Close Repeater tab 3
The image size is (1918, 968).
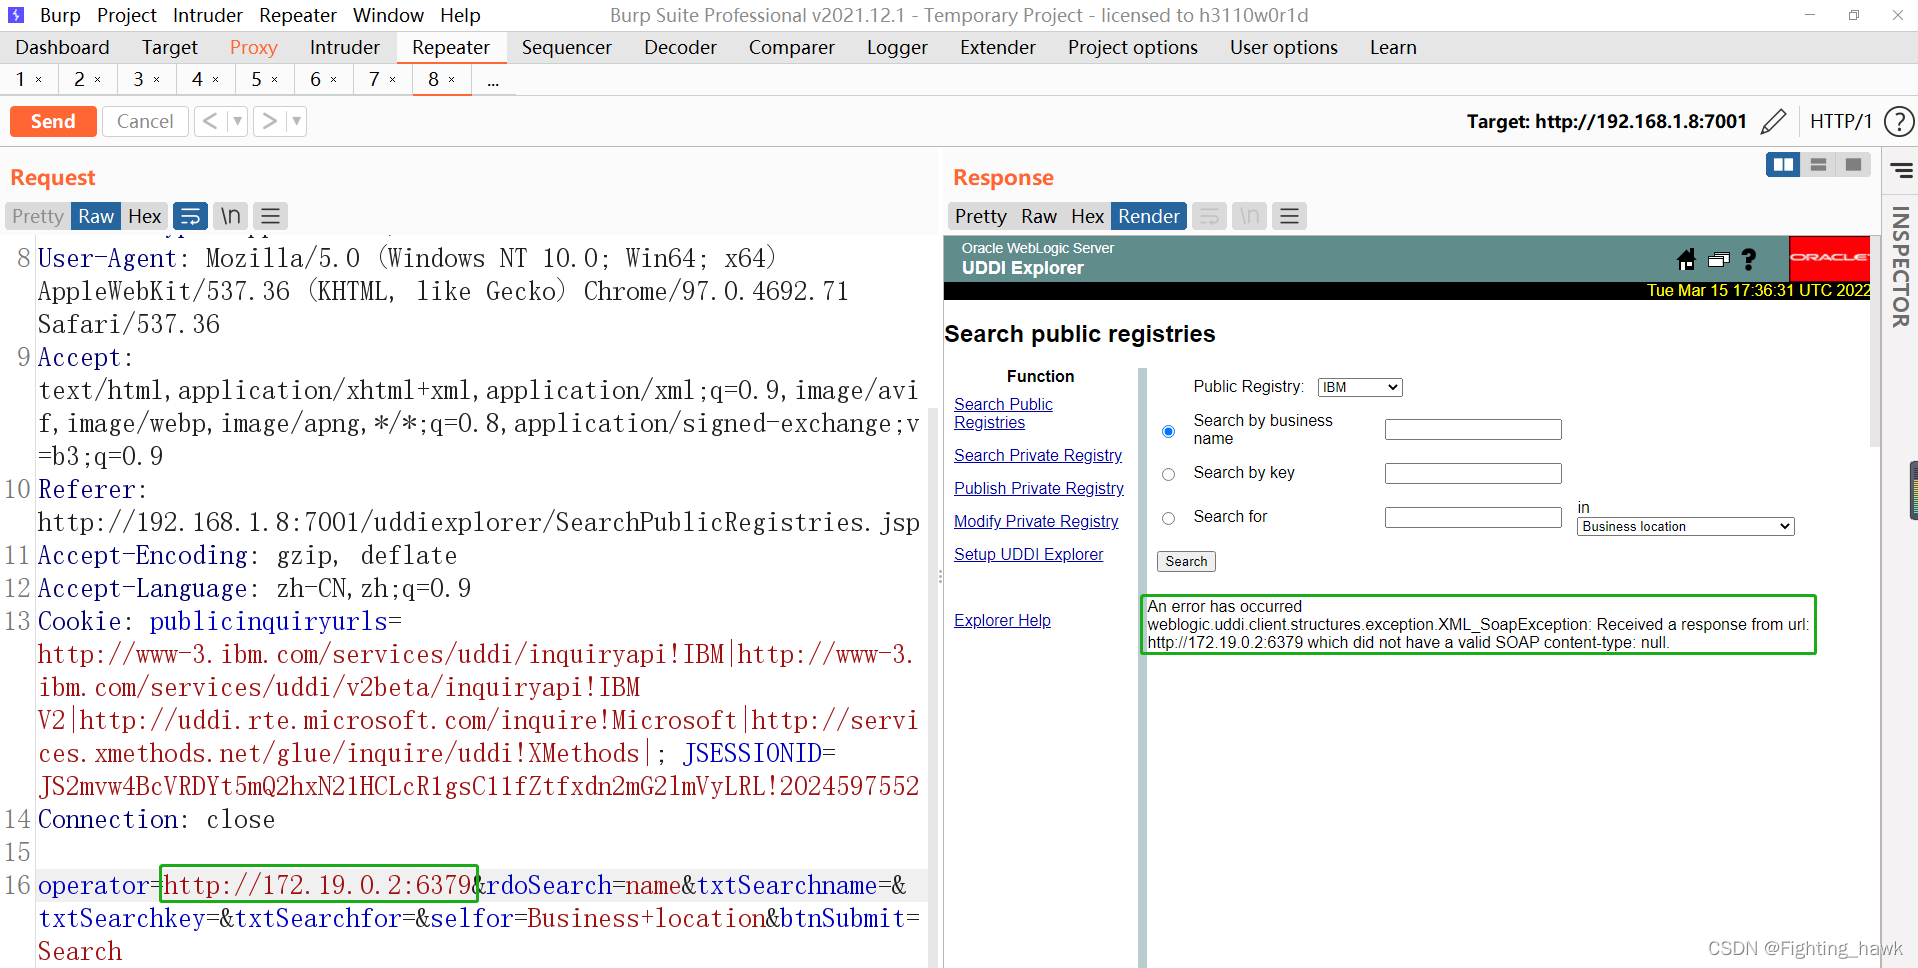pyautogui.click(x=157, y=80)
